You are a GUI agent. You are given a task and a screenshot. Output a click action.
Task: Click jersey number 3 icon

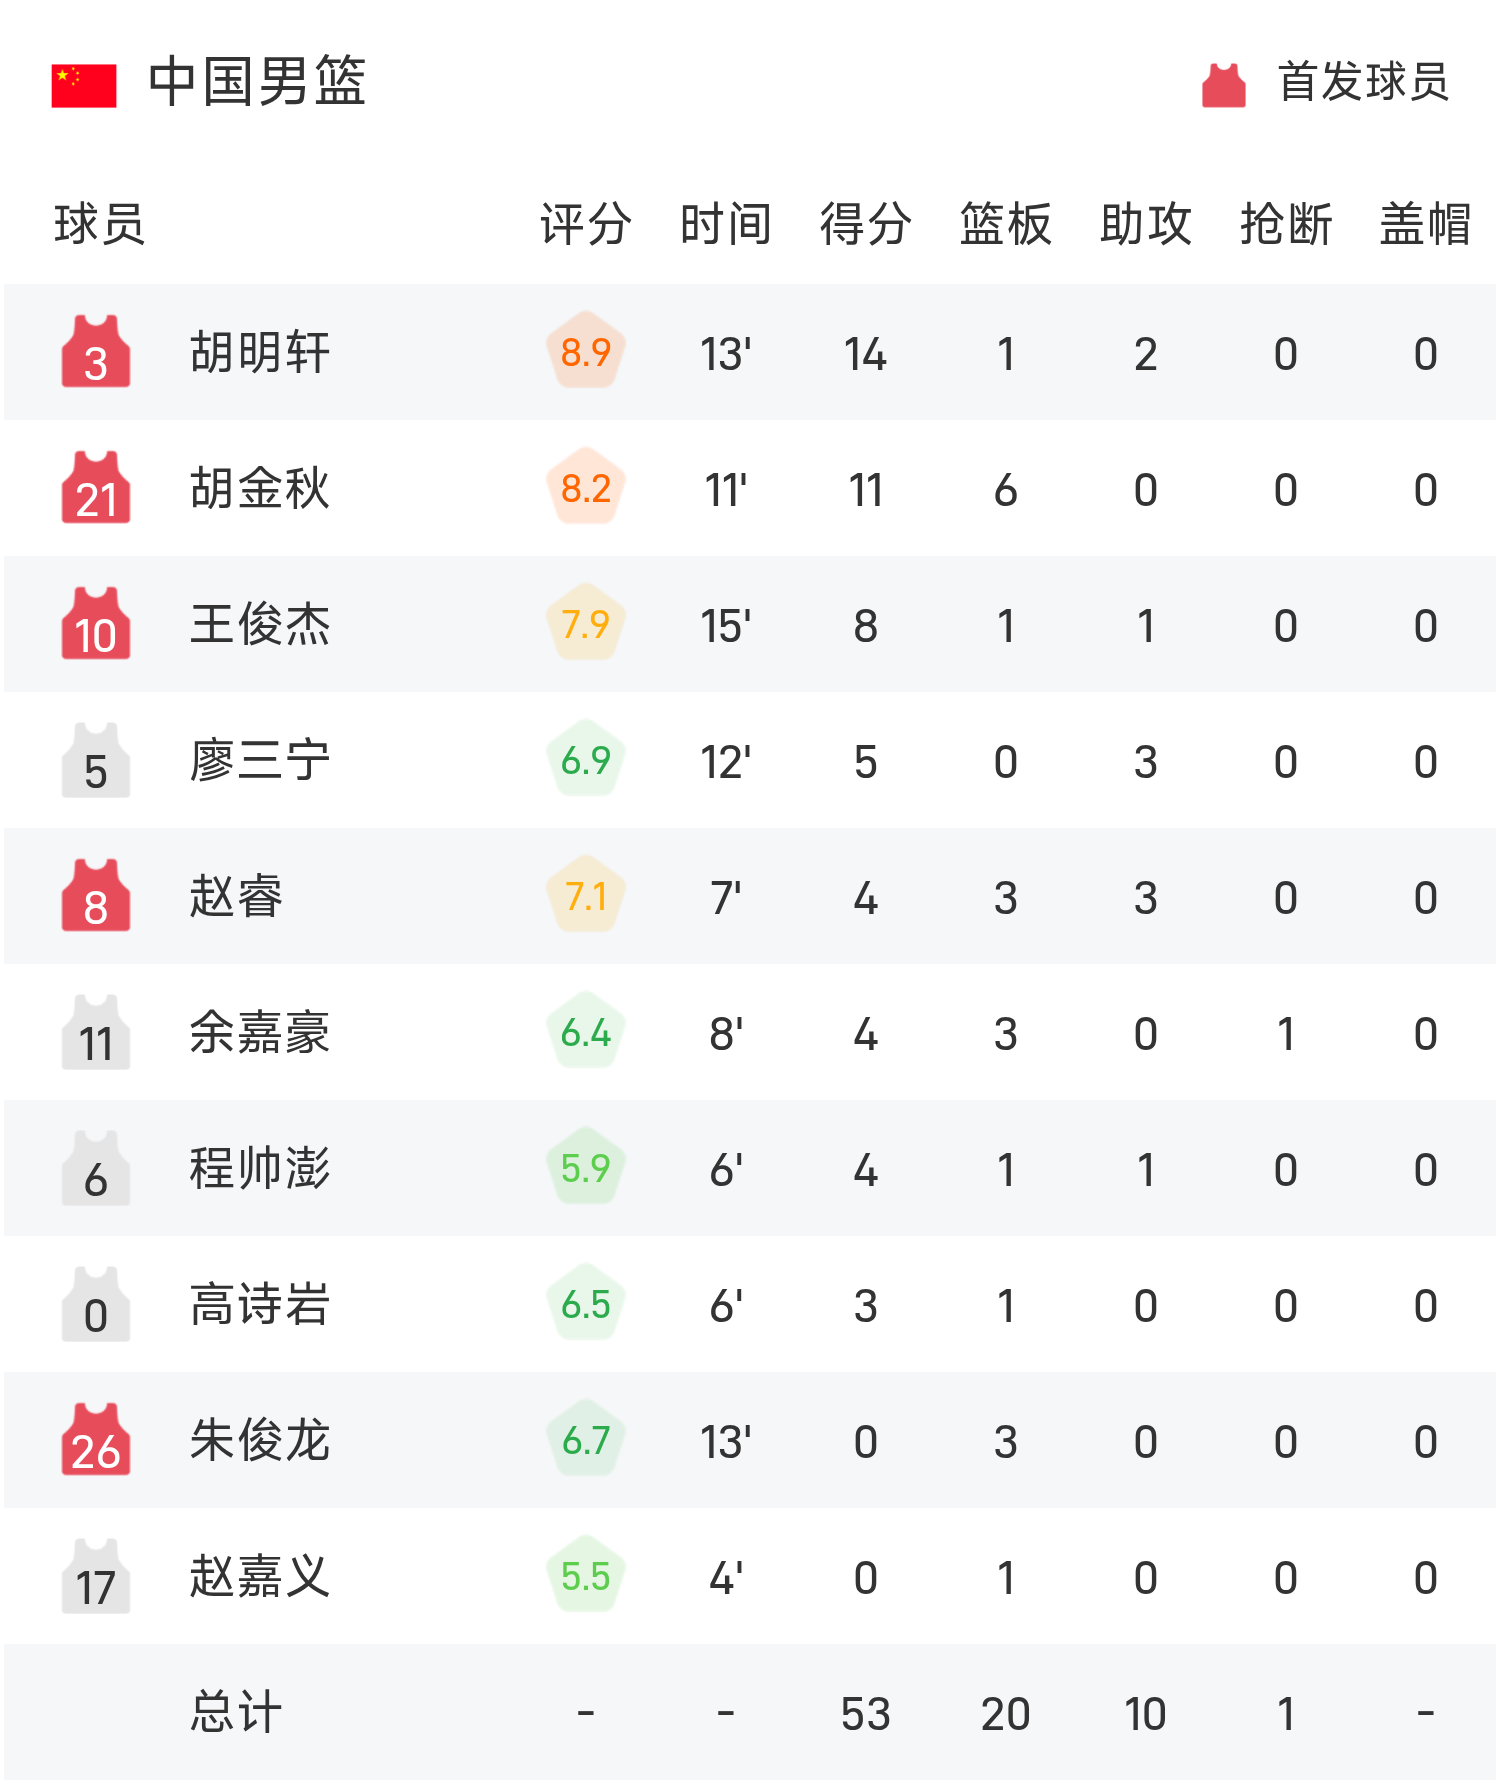(96, 352)
